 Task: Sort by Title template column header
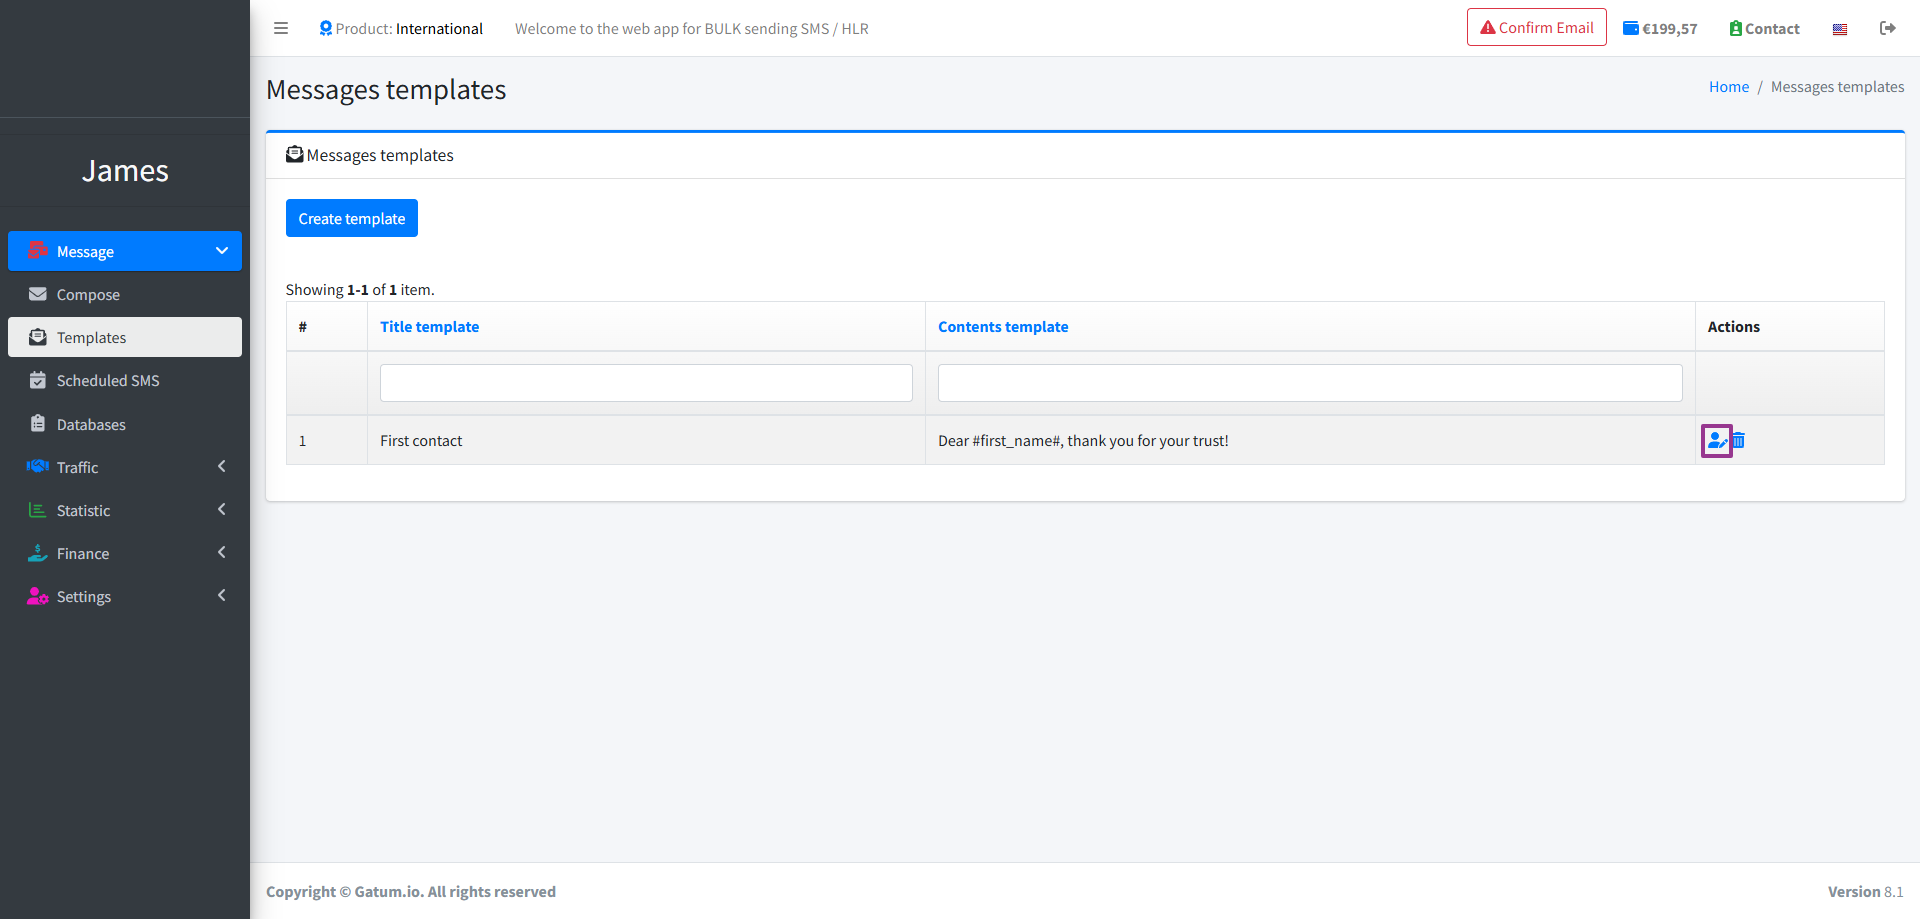point(429,327)
